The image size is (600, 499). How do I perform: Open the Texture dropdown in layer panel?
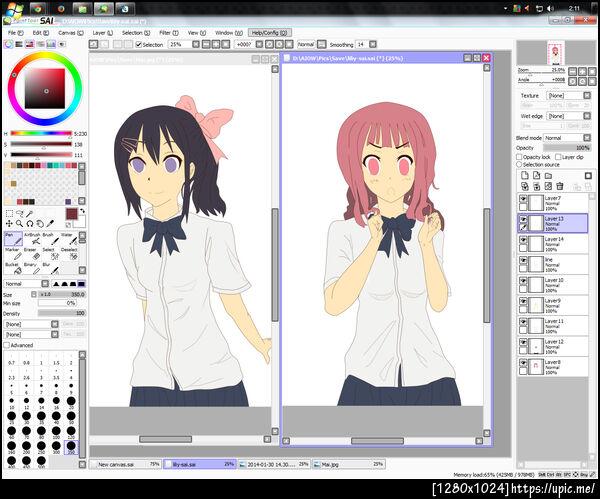[569, 95]
